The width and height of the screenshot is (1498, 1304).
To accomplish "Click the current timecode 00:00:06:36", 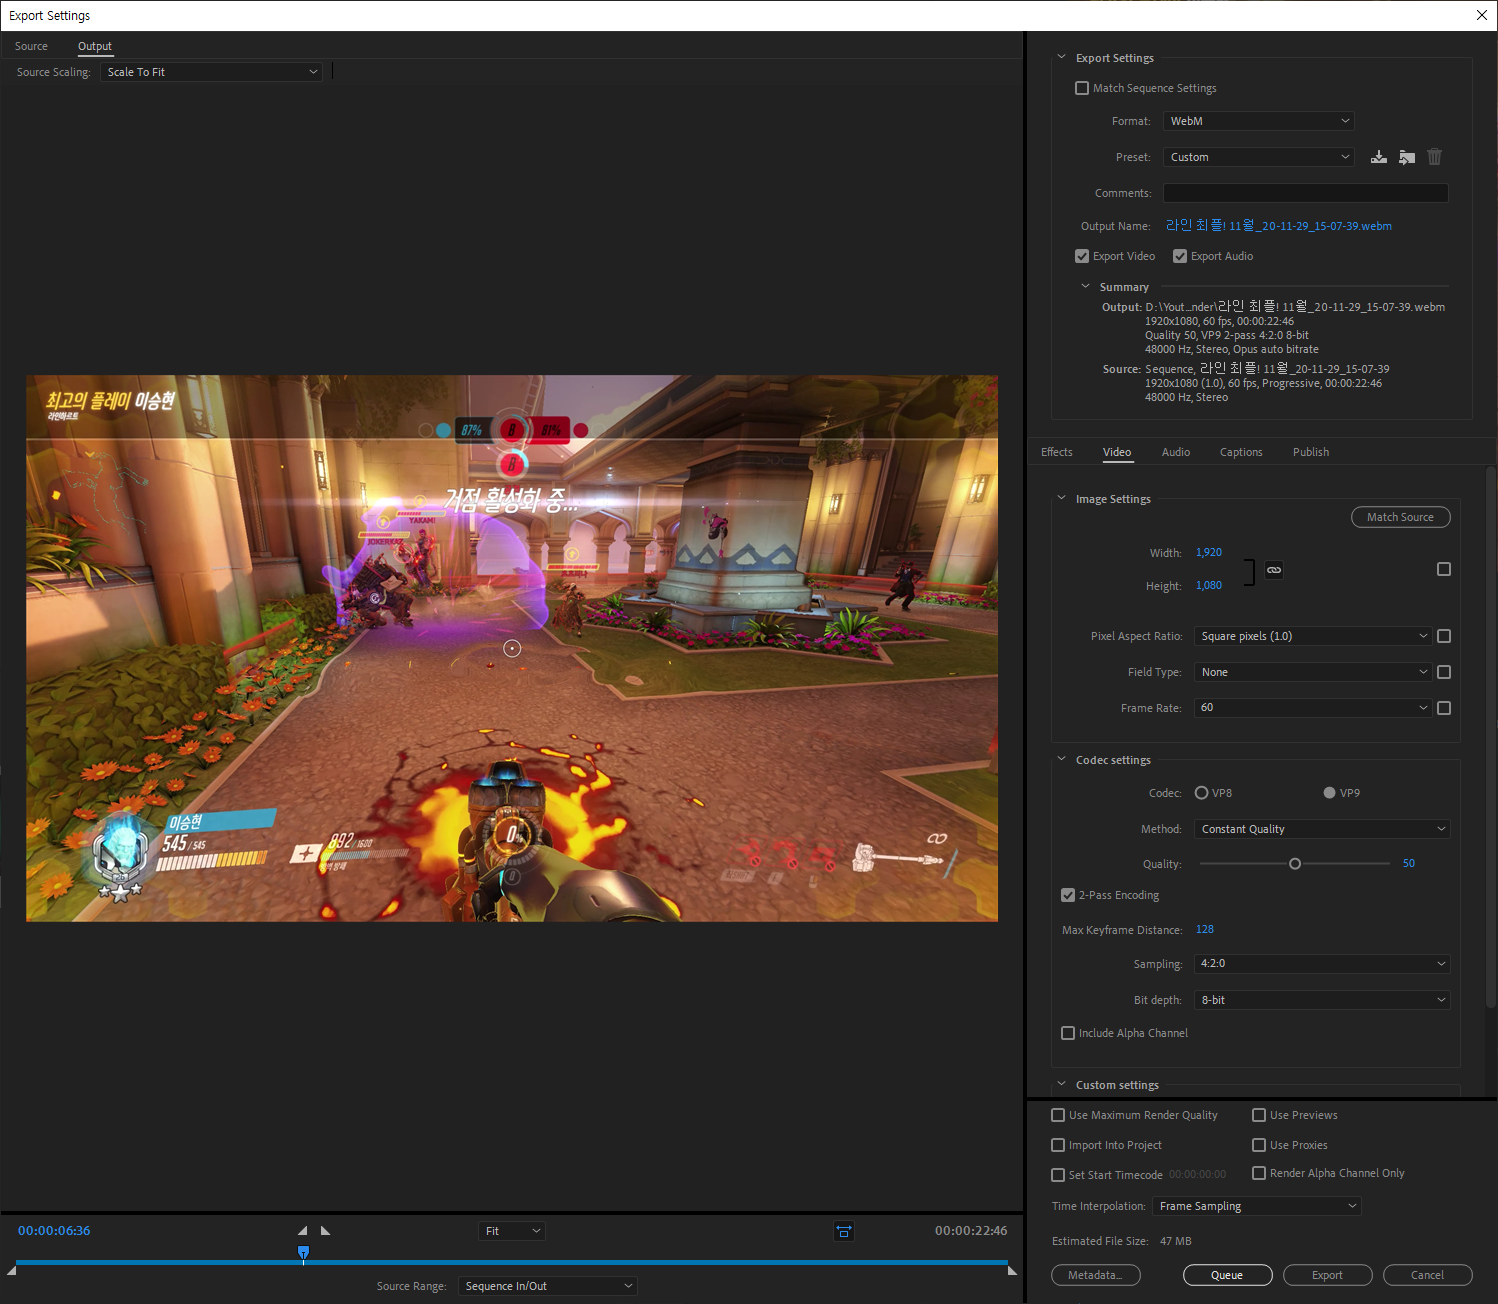I will [54, 1231].
